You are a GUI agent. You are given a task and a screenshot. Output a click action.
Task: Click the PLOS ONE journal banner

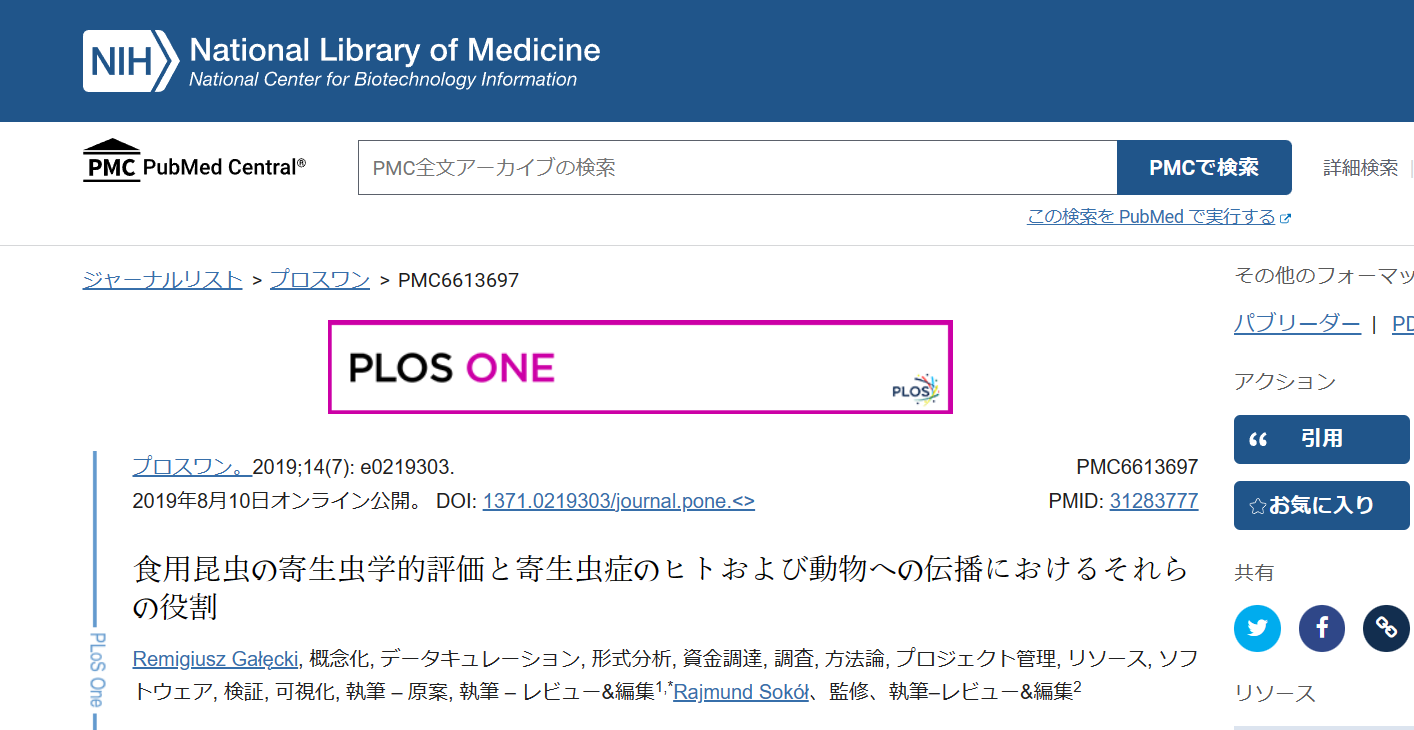[x=640, y=367]
